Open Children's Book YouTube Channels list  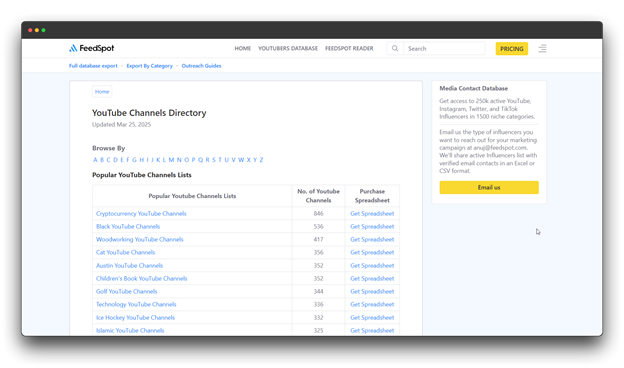[x=141, y=278]
